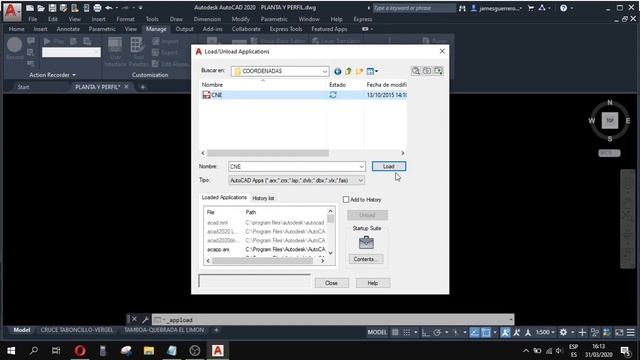
Task: Click the Close button in dialog
Action: 331,283
